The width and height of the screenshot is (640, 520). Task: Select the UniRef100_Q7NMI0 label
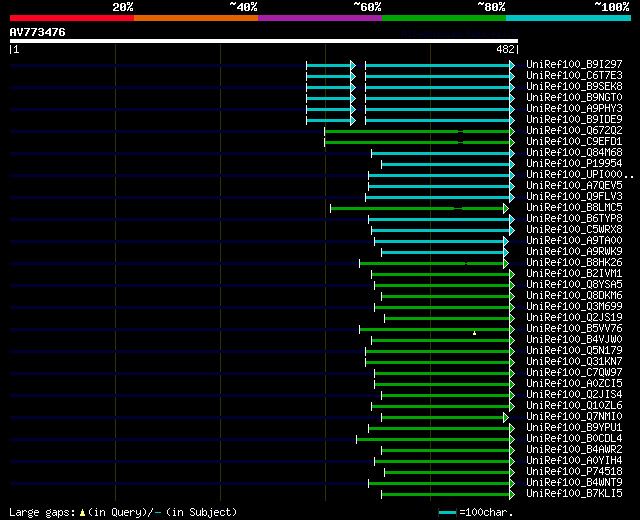click(574, 417)
